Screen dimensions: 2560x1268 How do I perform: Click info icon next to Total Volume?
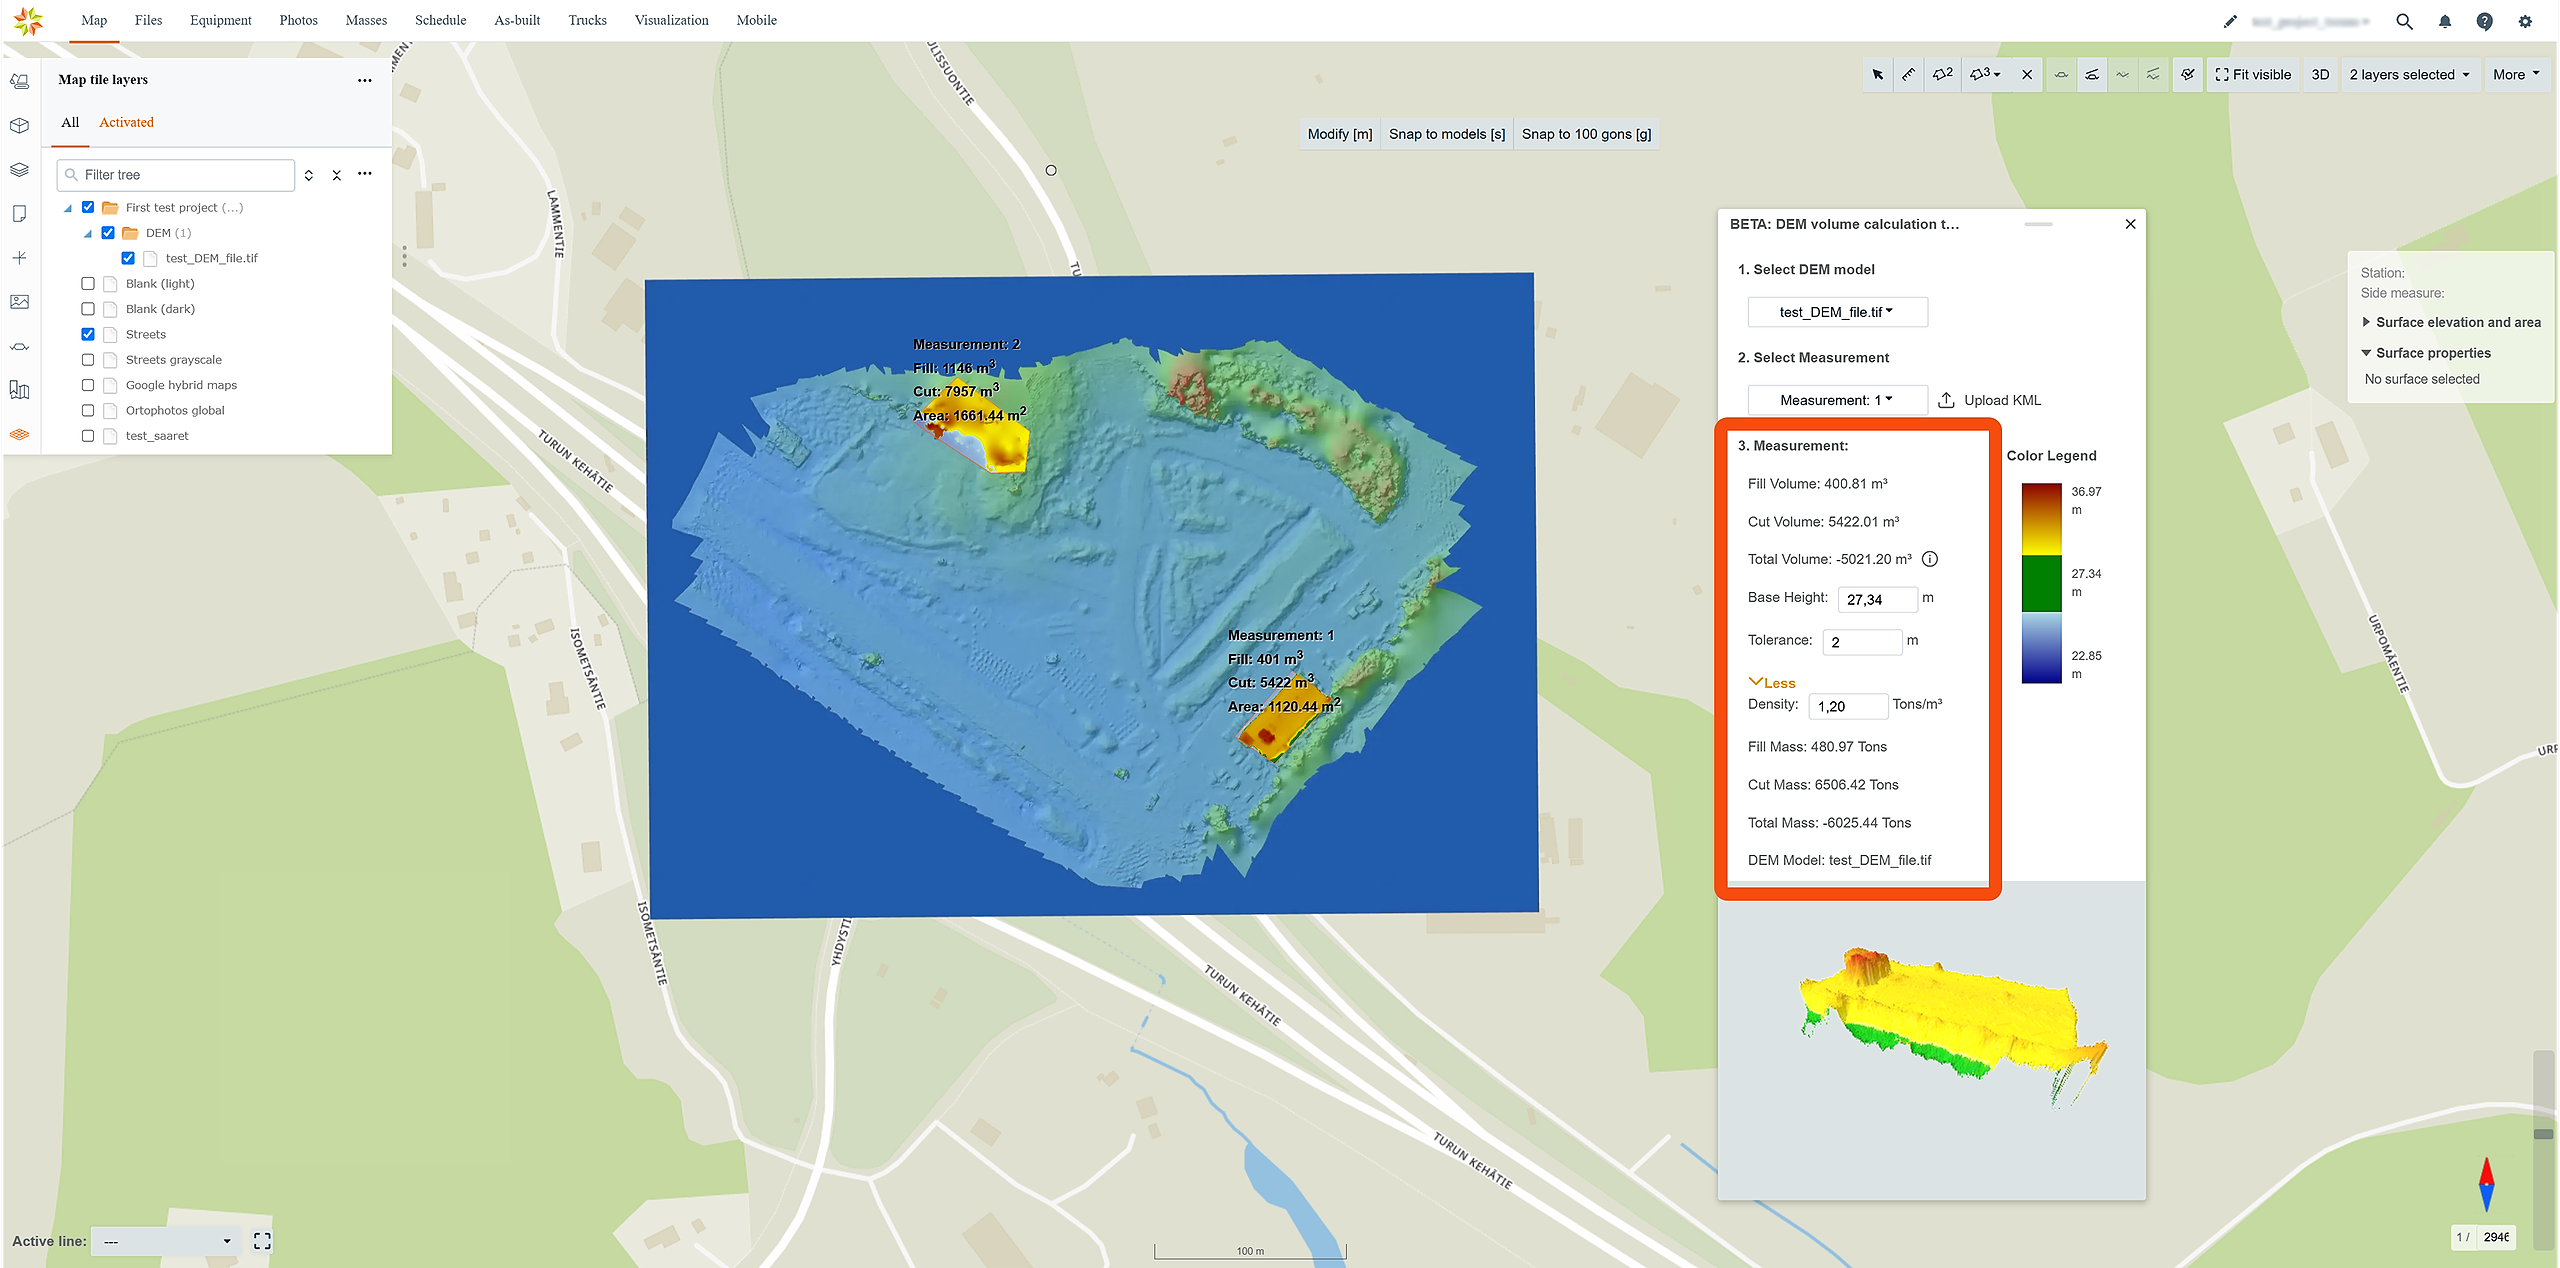point(1930,560)
